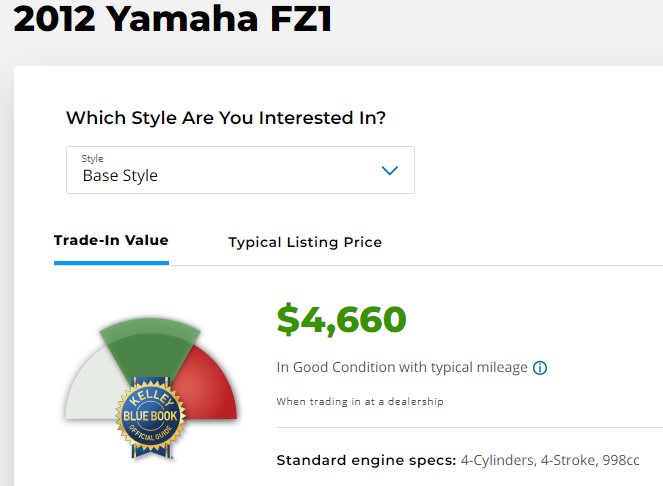Open the Base Style combo box
Screen dimensions: 663x486
click(240, 170)
